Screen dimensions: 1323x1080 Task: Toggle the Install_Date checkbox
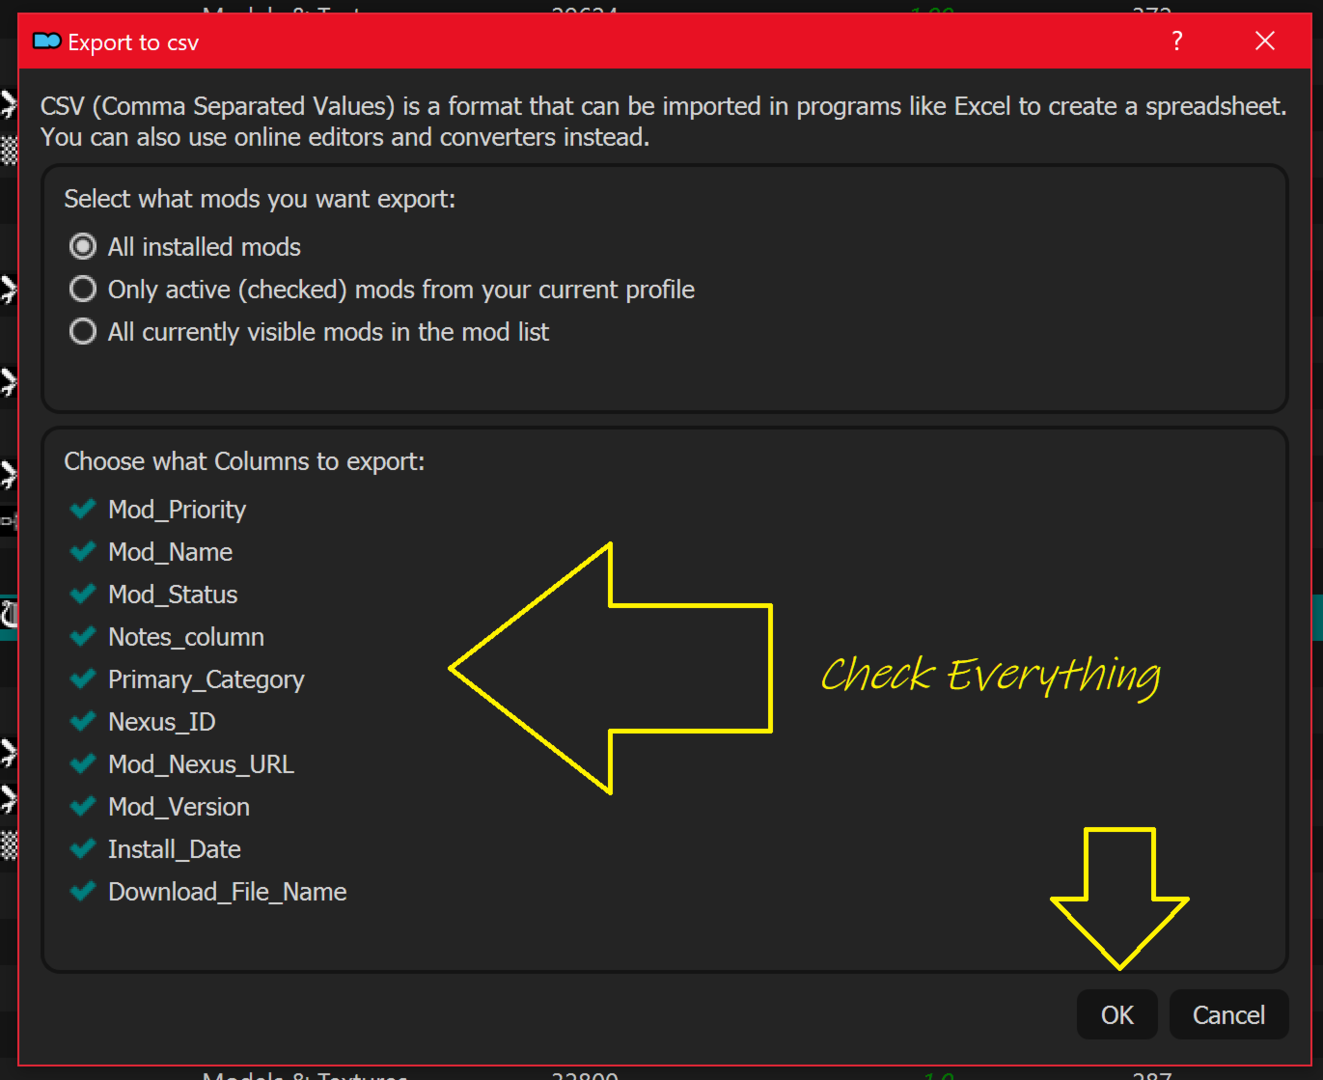point(83,849)
